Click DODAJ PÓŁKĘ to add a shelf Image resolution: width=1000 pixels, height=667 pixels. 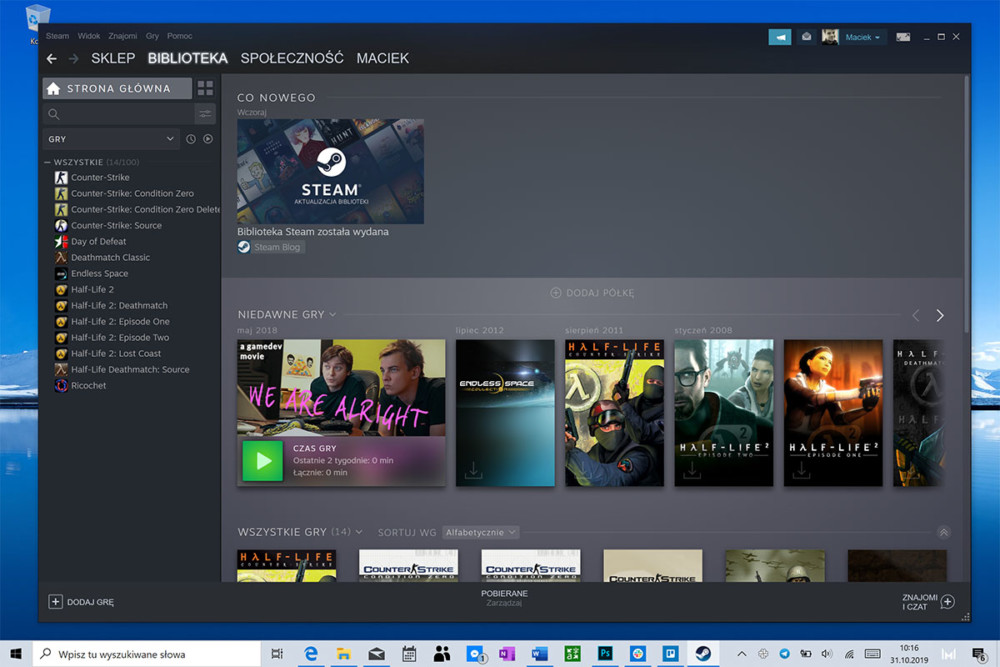(x=592, y=293)
